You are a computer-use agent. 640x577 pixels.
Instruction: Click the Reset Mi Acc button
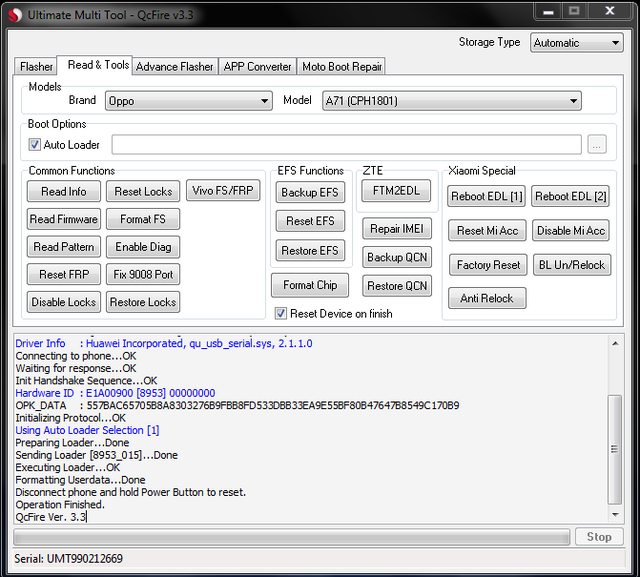(487, 231)
